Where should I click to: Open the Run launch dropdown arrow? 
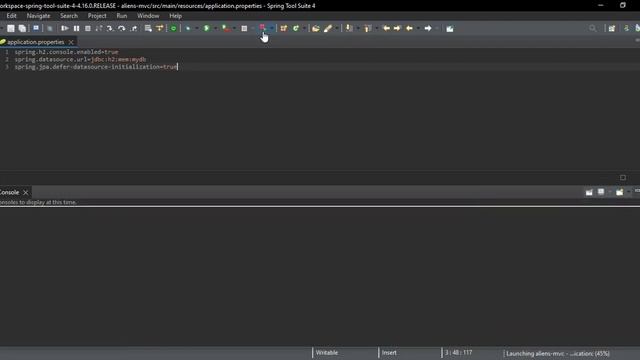point(215,28)
